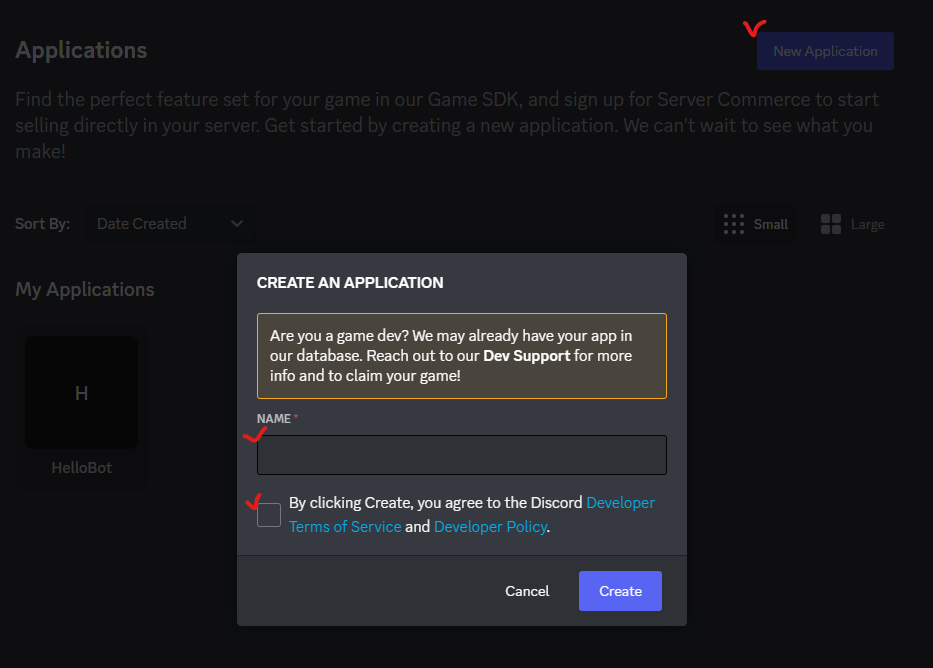Cancel the create application dialog

pos(527,591)
